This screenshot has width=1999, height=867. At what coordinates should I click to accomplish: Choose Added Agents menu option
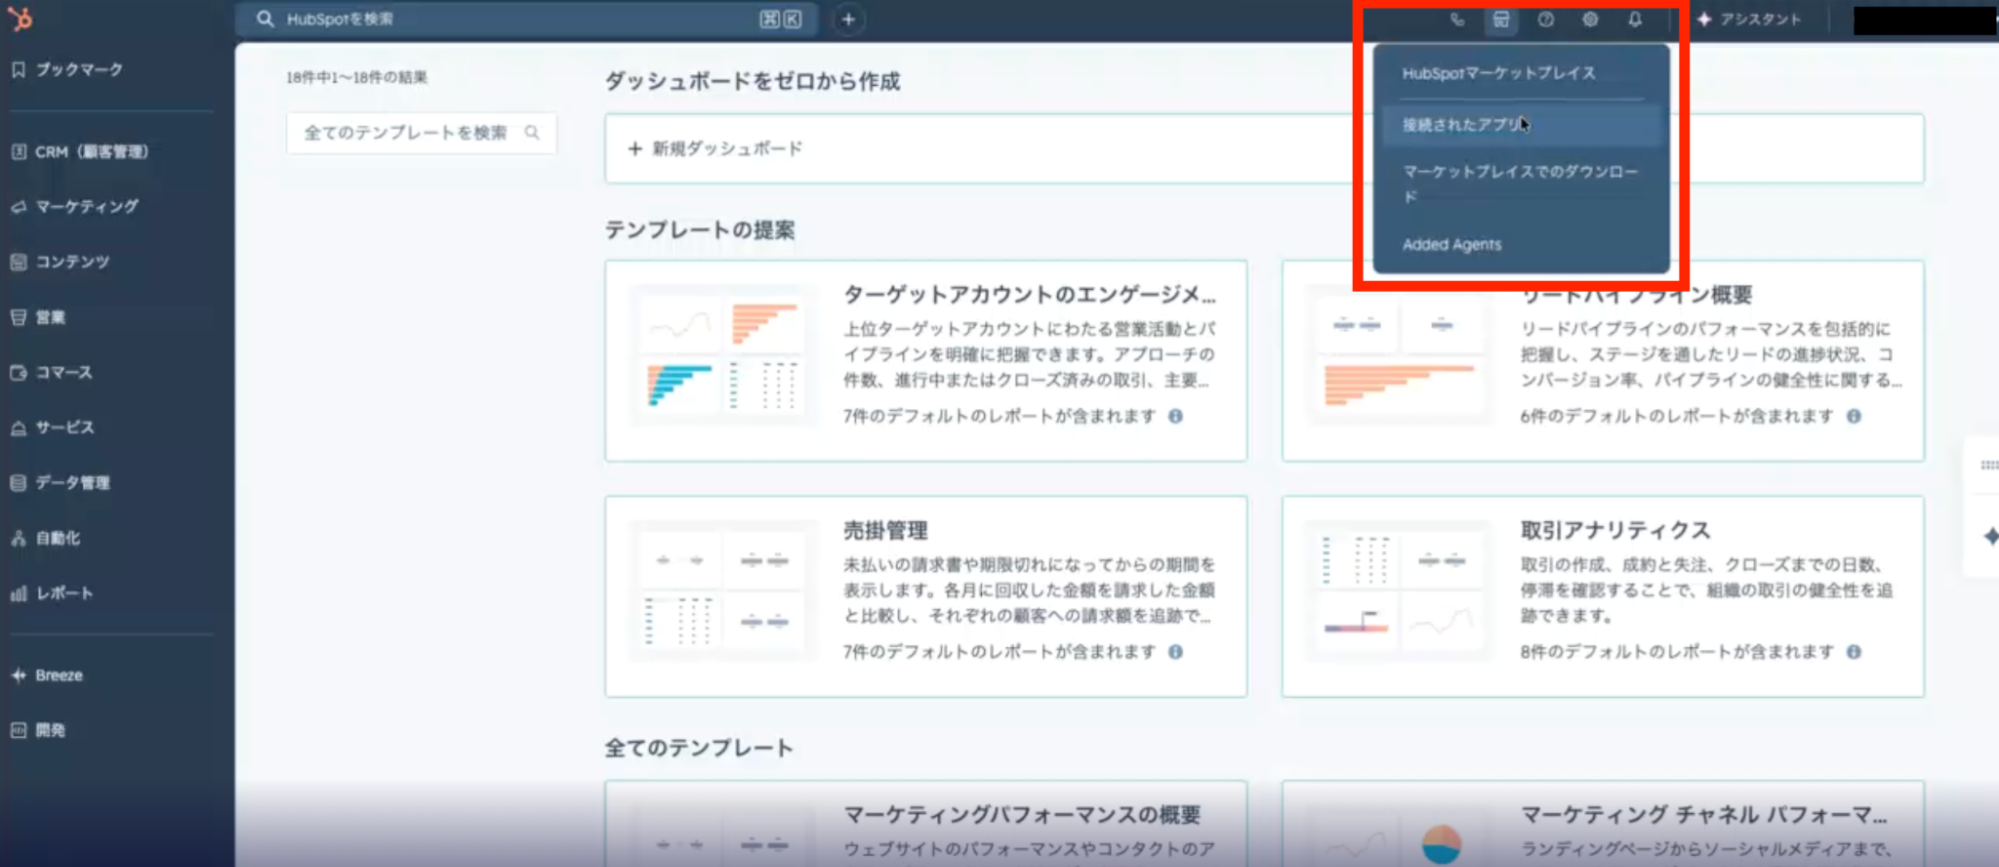coord(1451,245)
